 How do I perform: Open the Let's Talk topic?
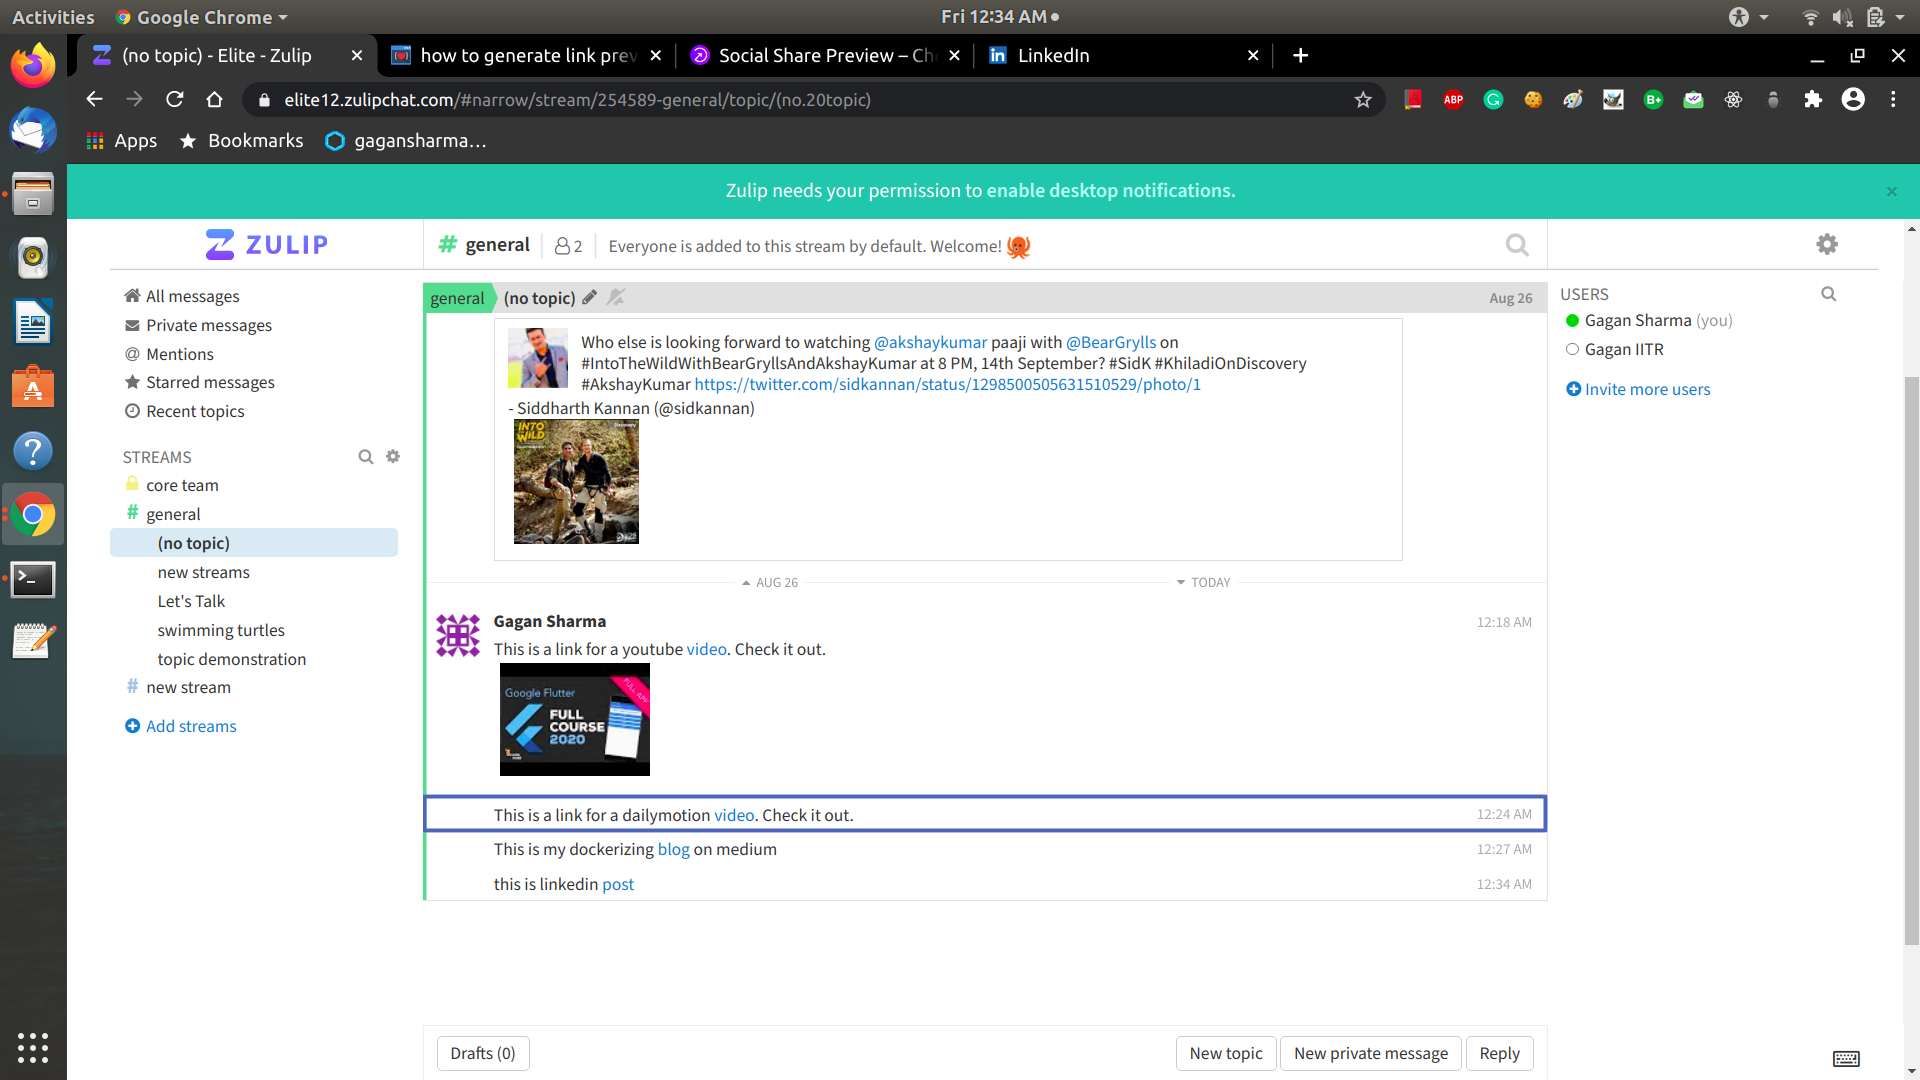191,601
